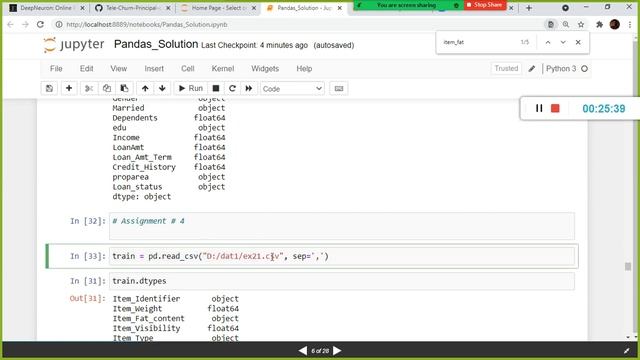Go forward in browser history
The width and height of the screenshot is (640, 360).
(x=25, y=24)
